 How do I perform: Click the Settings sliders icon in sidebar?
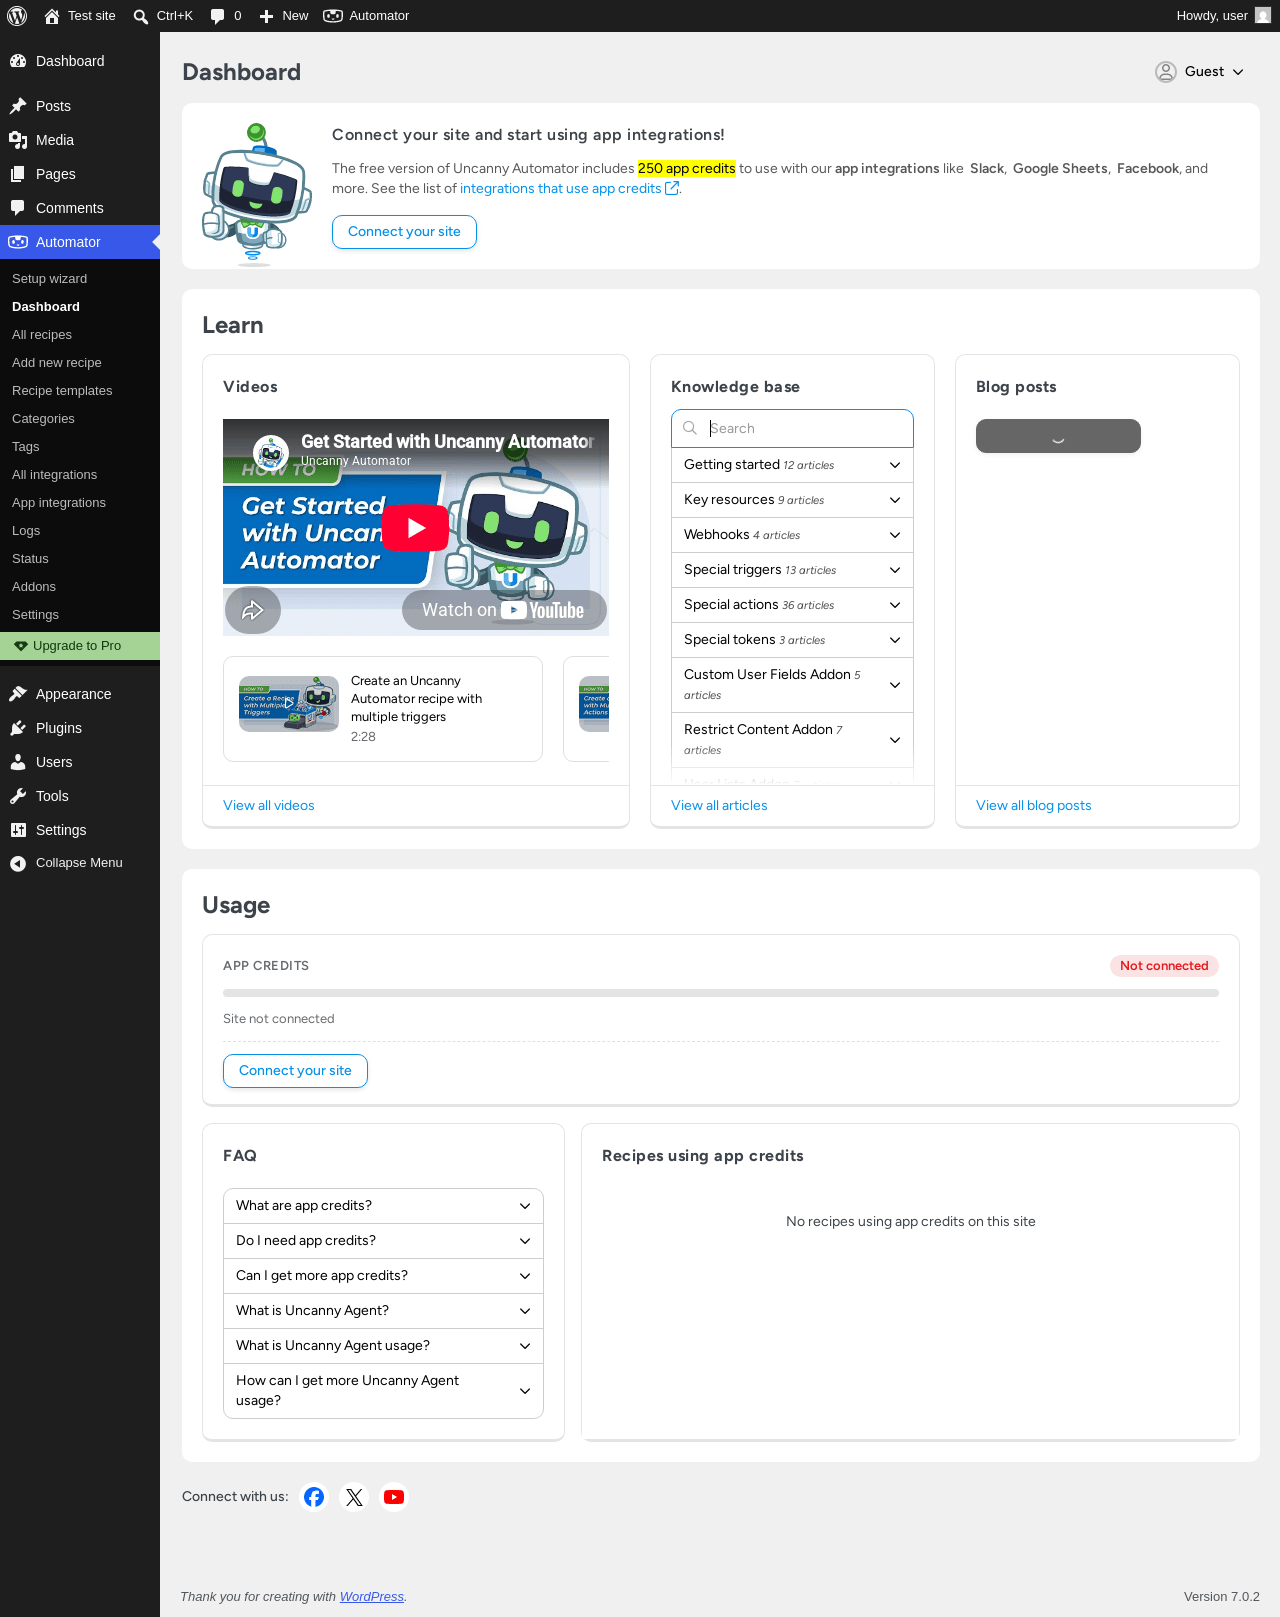18,830
